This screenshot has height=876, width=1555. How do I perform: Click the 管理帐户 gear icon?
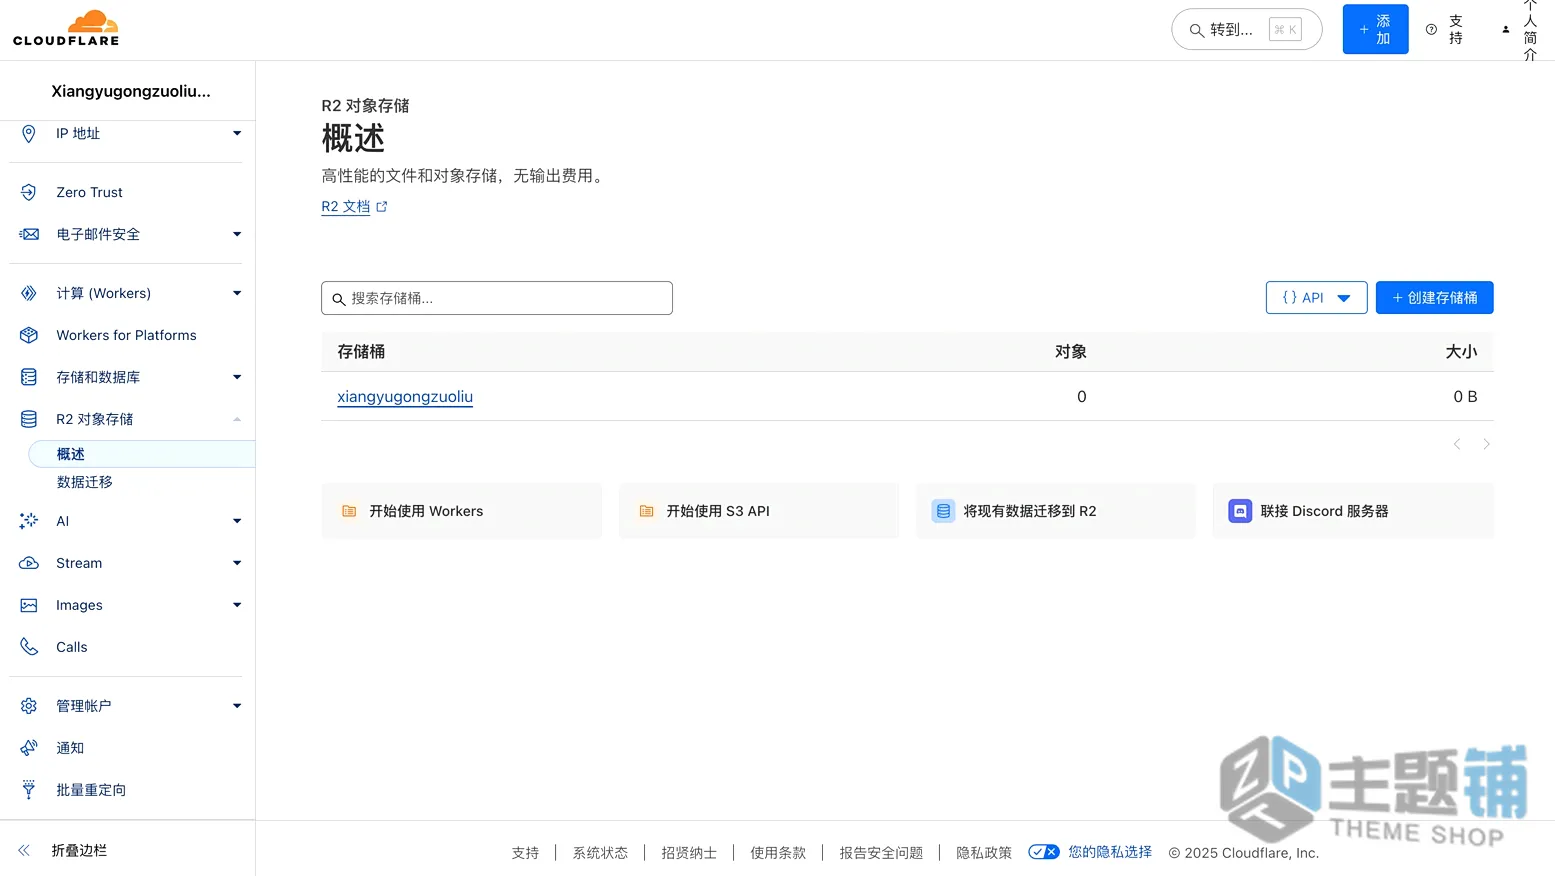coord(29,706)
